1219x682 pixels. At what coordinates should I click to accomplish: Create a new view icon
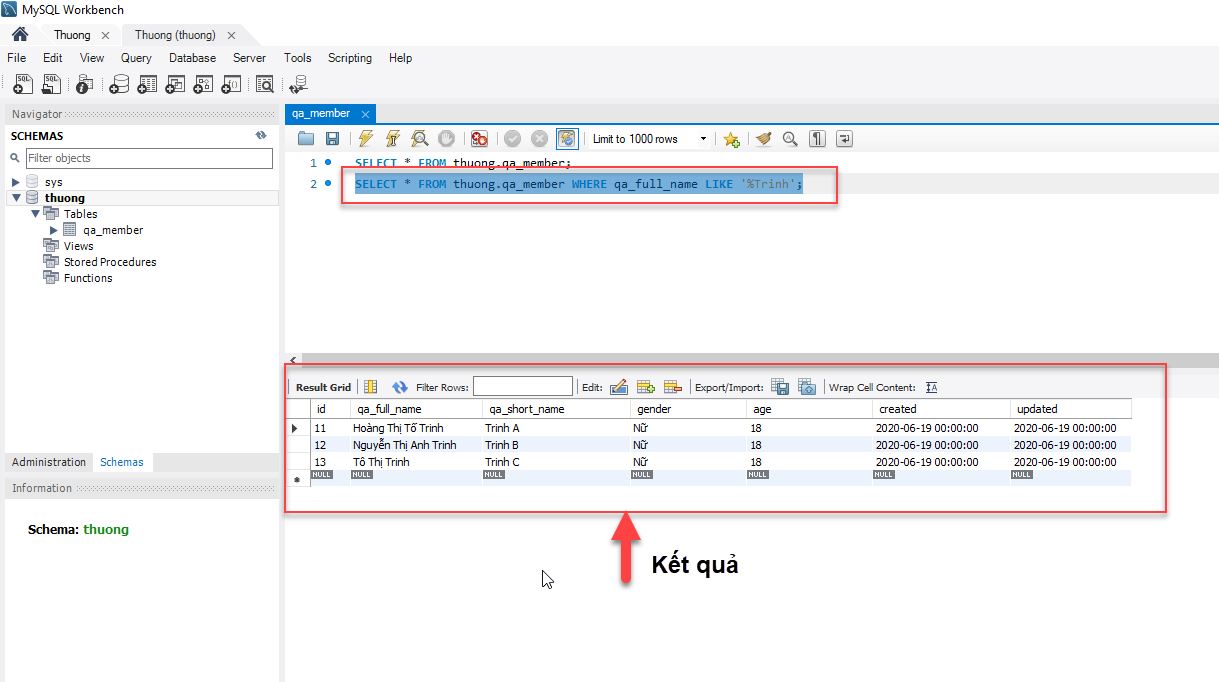pyautogui.click(x=175, y=85)
